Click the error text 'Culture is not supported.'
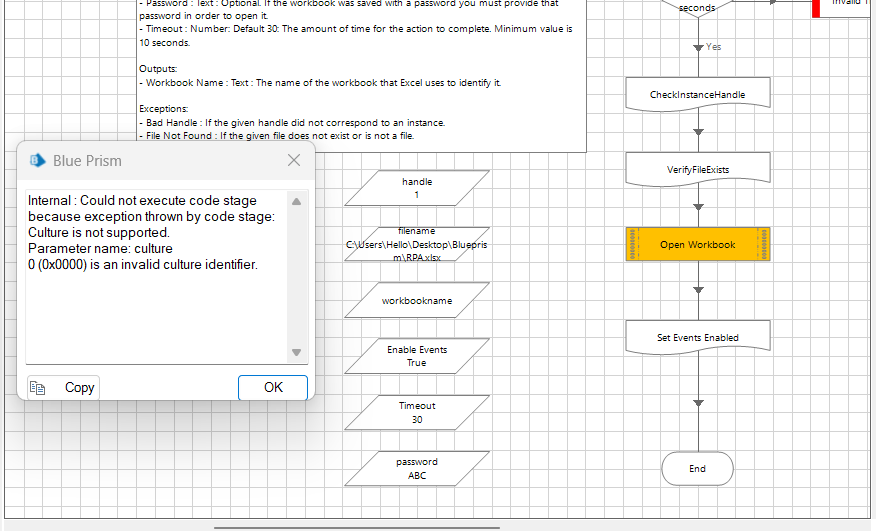 [99, 233]
